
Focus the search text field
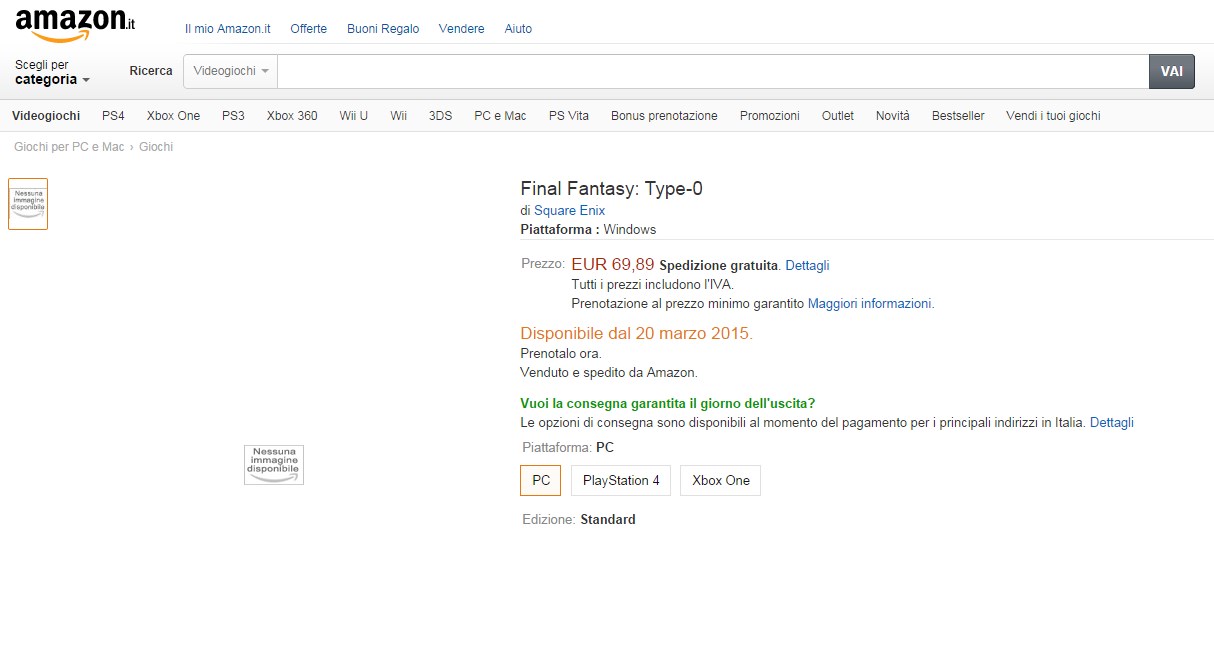tap(713, 72)
